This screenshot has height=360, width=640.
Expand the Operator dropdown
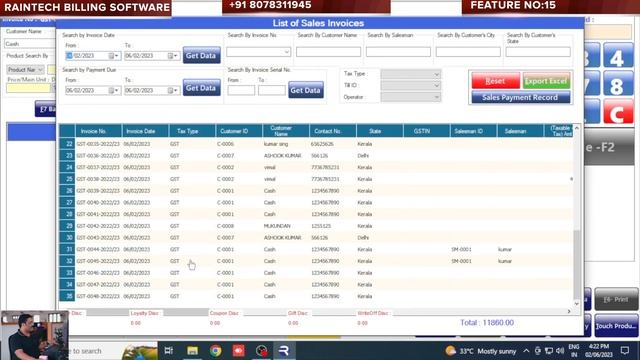click(x=436, y=97)
